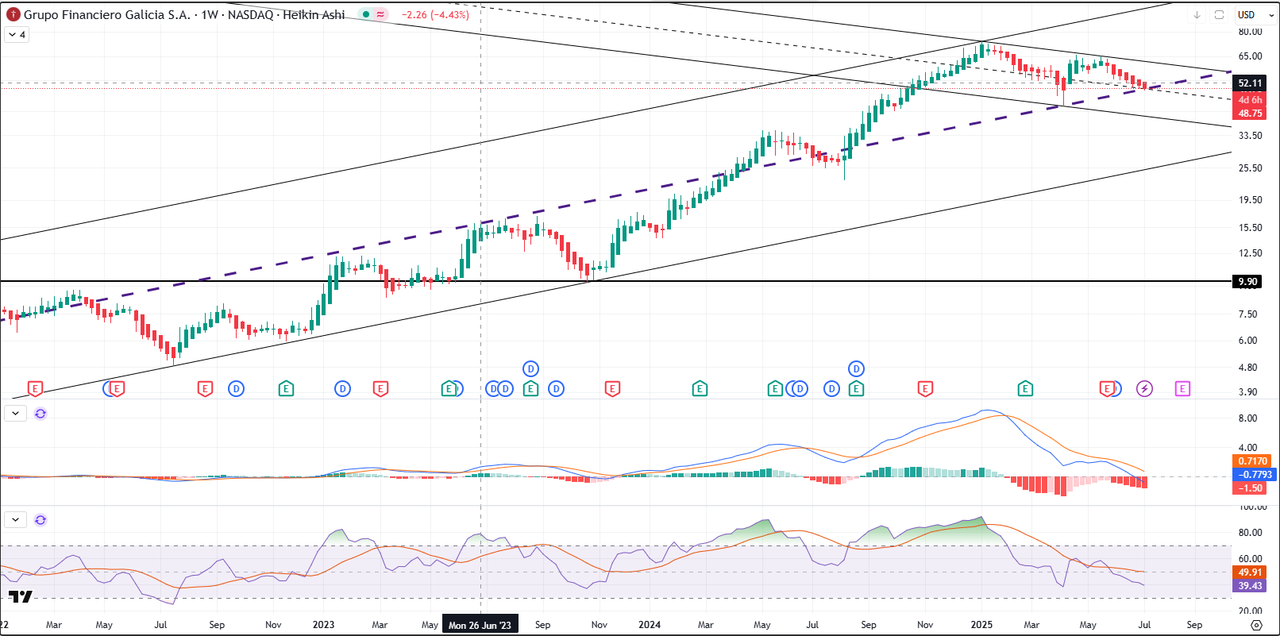Viewport: 1280px width, 636px height.
Task: Click the square frame icon next to USD
Action: pyautogui.click(x=1219, y=15)
